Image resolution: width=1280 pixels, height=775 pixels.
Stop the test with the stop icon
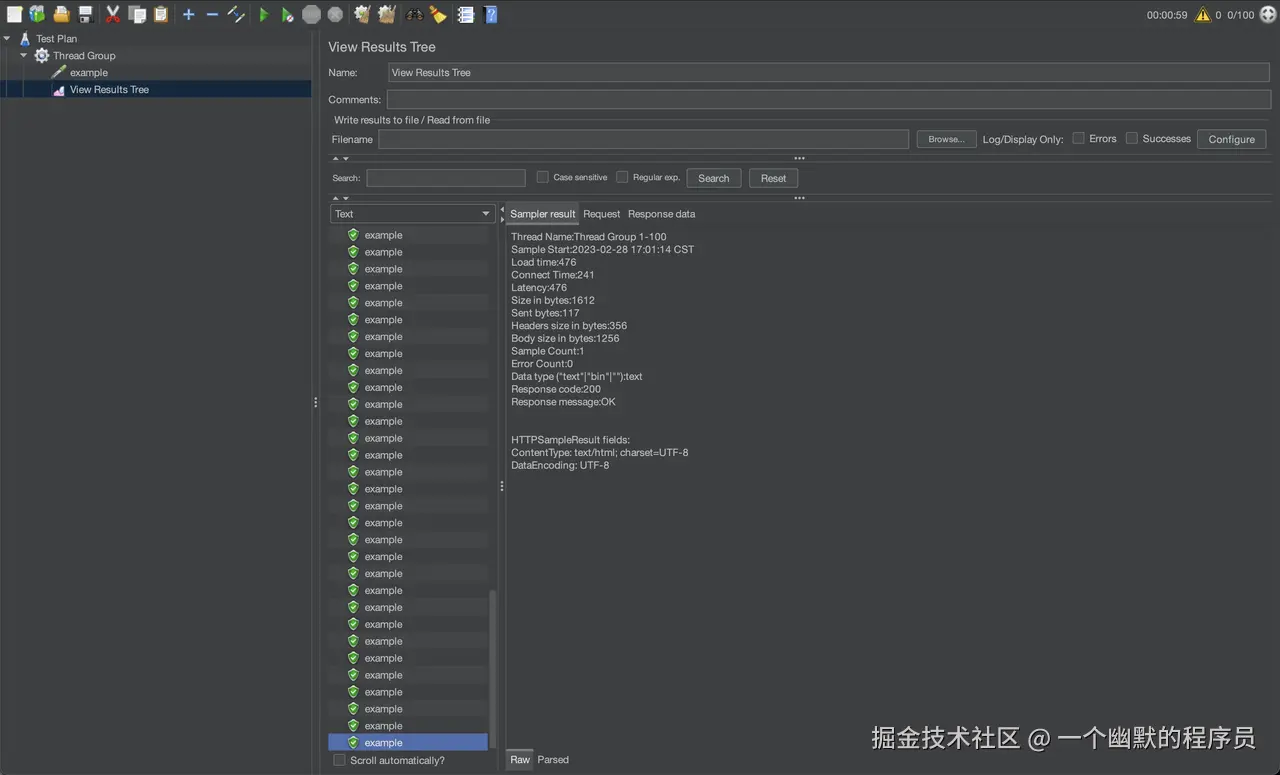tap(311, 14)
